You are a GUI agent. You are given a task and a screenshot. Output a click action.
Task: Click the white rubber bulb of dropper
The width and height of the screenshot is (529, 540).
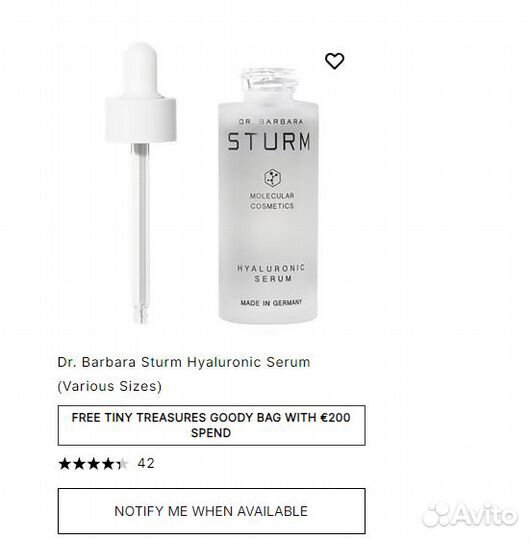coord(141,71)
